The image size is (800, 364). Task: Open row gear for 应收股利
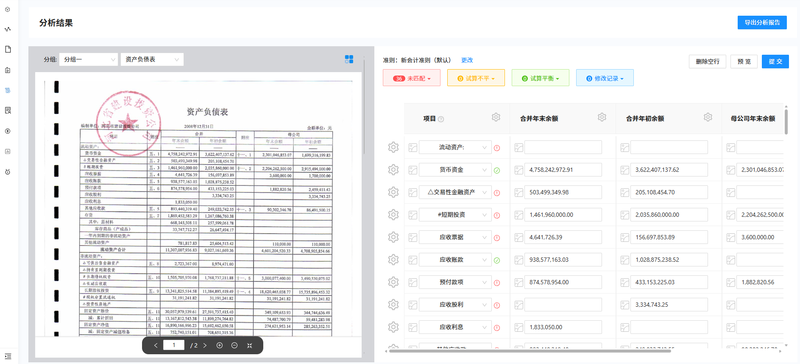[393, 304]
